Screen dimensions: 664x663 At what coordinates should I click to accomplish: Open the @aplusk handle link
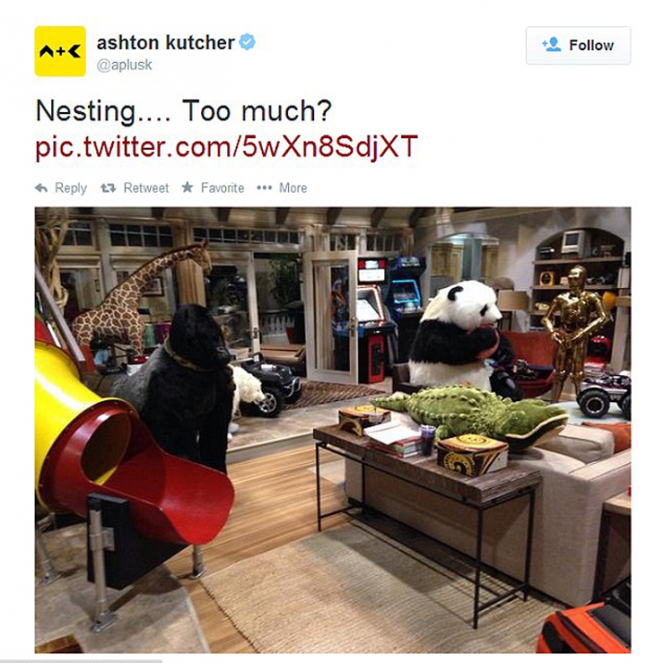click(x=124, y=65)
